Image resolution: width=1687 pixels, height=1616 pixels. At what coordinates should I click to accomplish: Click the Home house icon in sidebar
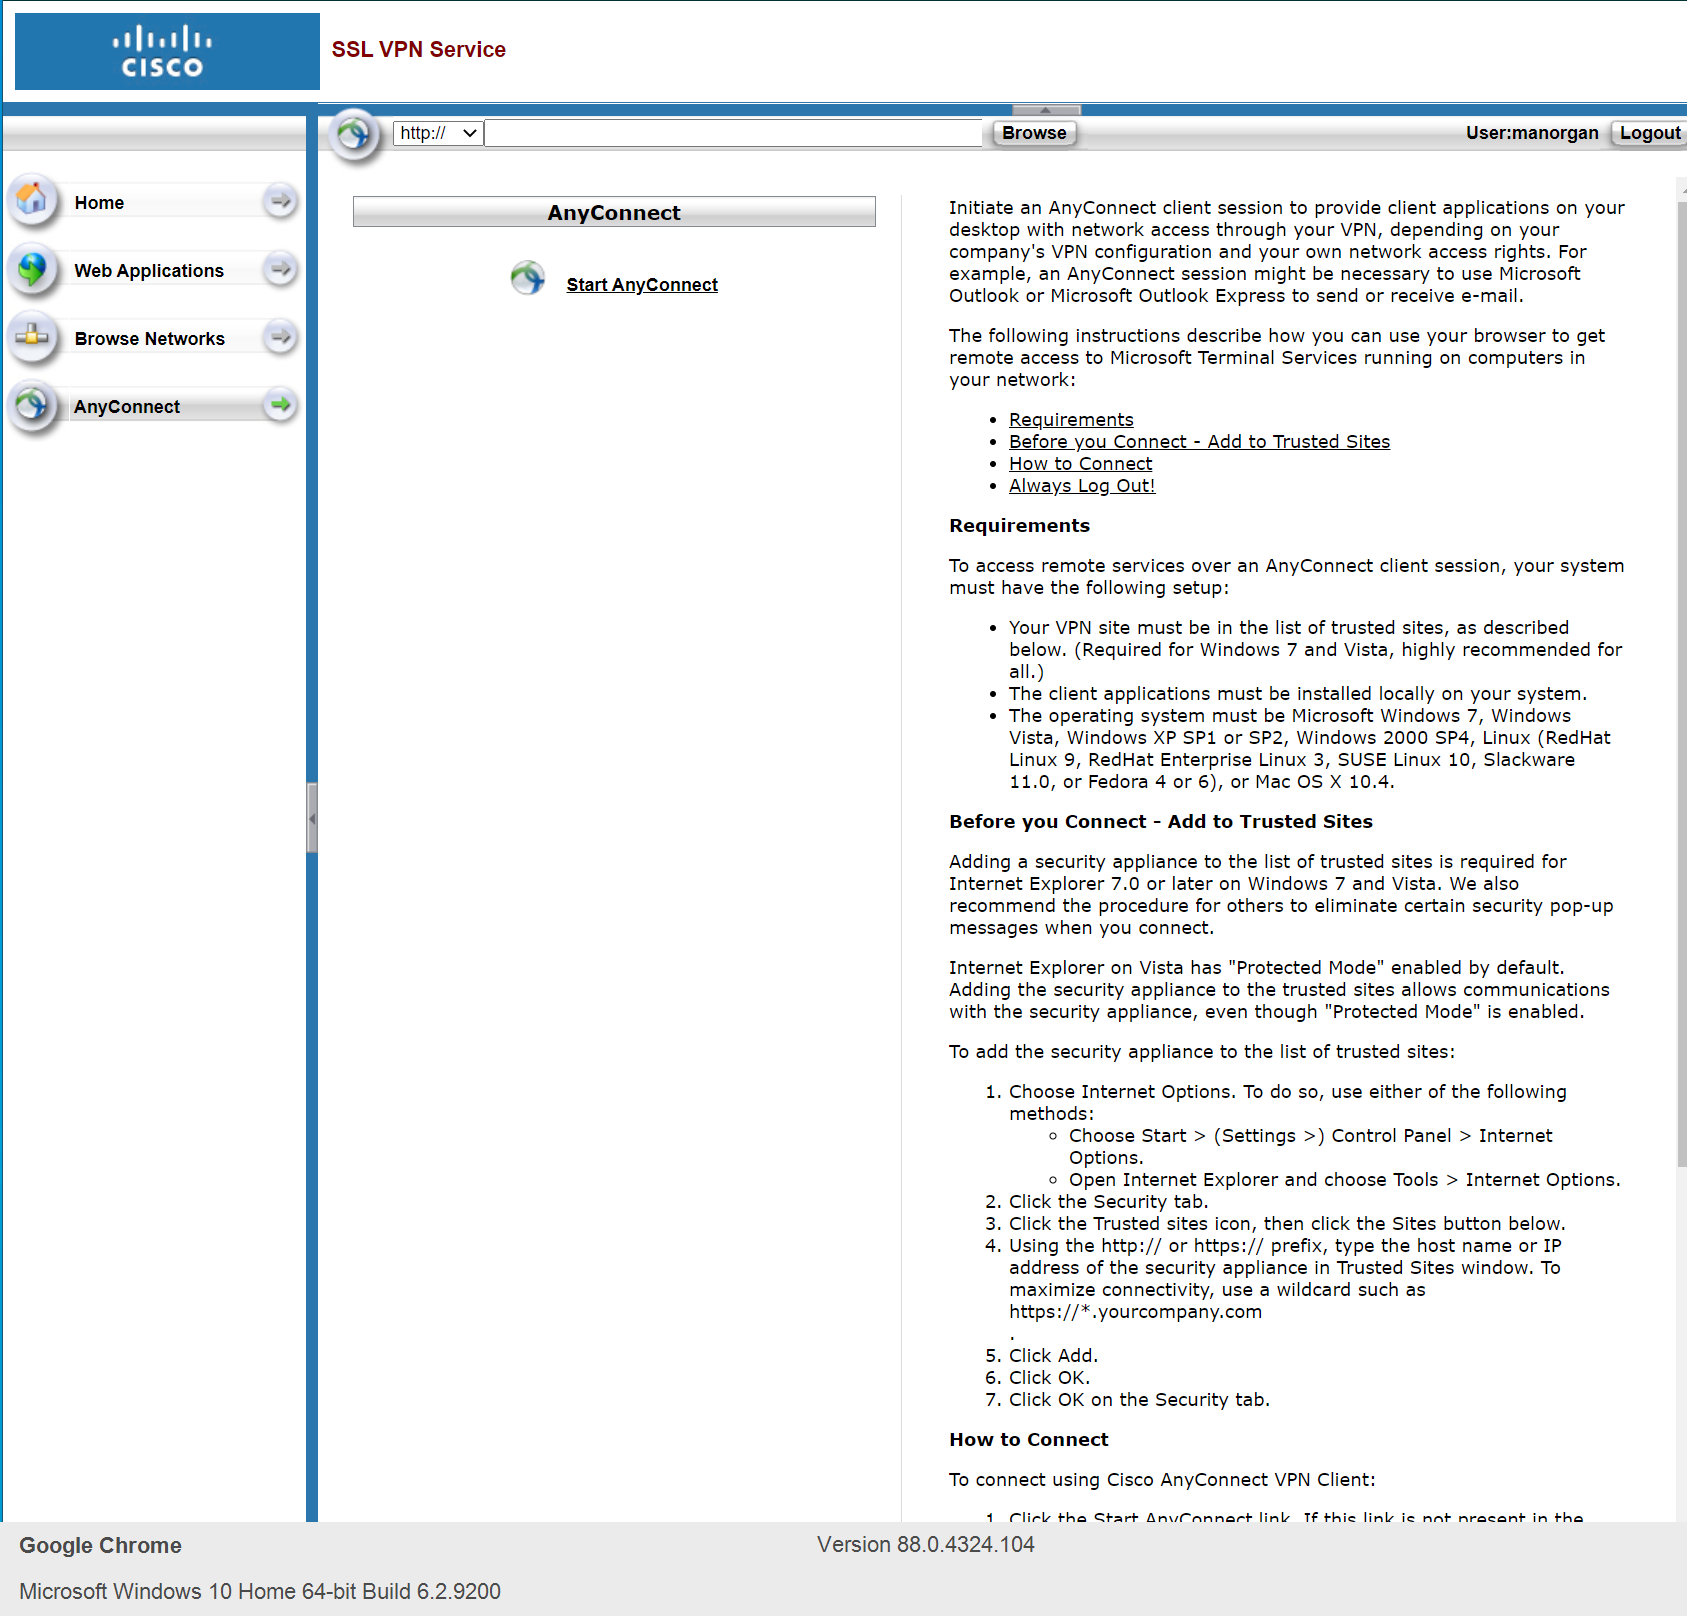click(33, 200)
